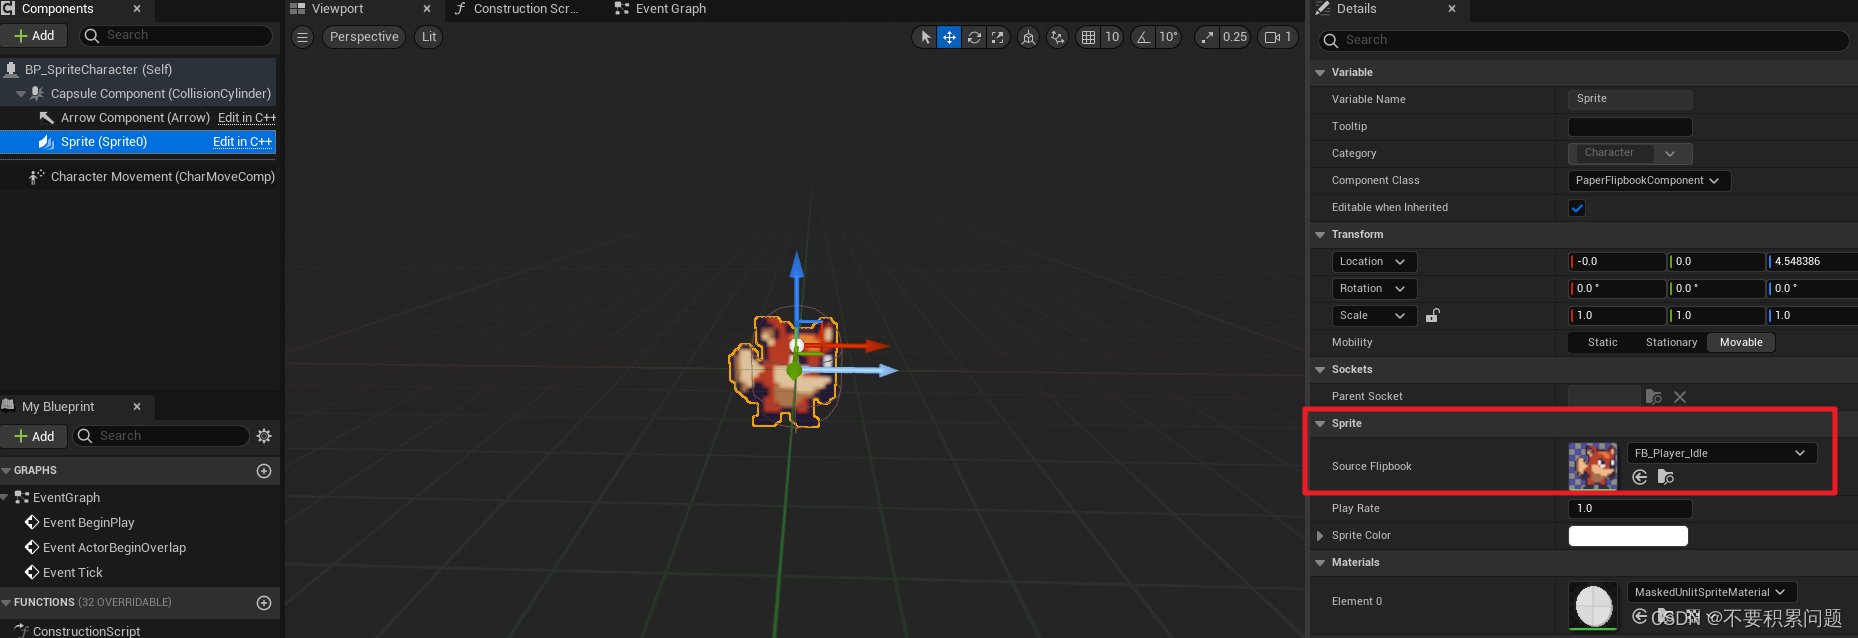The width and height of the screenshot is (1858, 638).
Task: Open the Component Class PaperFlipbookComponent dropdown
Action: tap(1649, 181)
